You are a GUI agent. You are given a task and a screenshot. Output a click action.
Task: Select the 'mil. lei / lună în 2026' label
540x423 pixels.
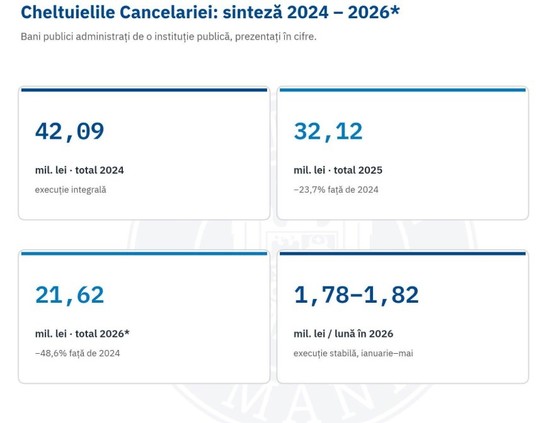[x=343, y=334]
